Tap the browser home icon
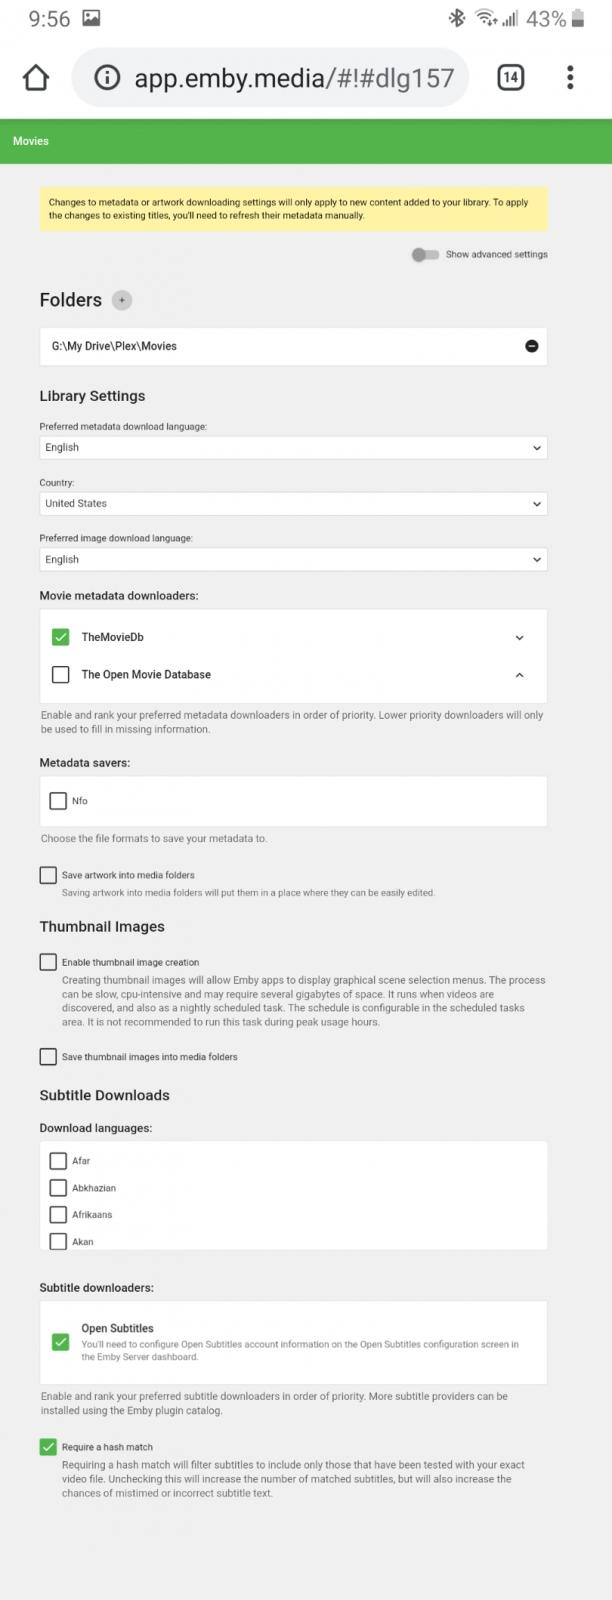Screen dimensions: 612x1600 click(36, 78)
